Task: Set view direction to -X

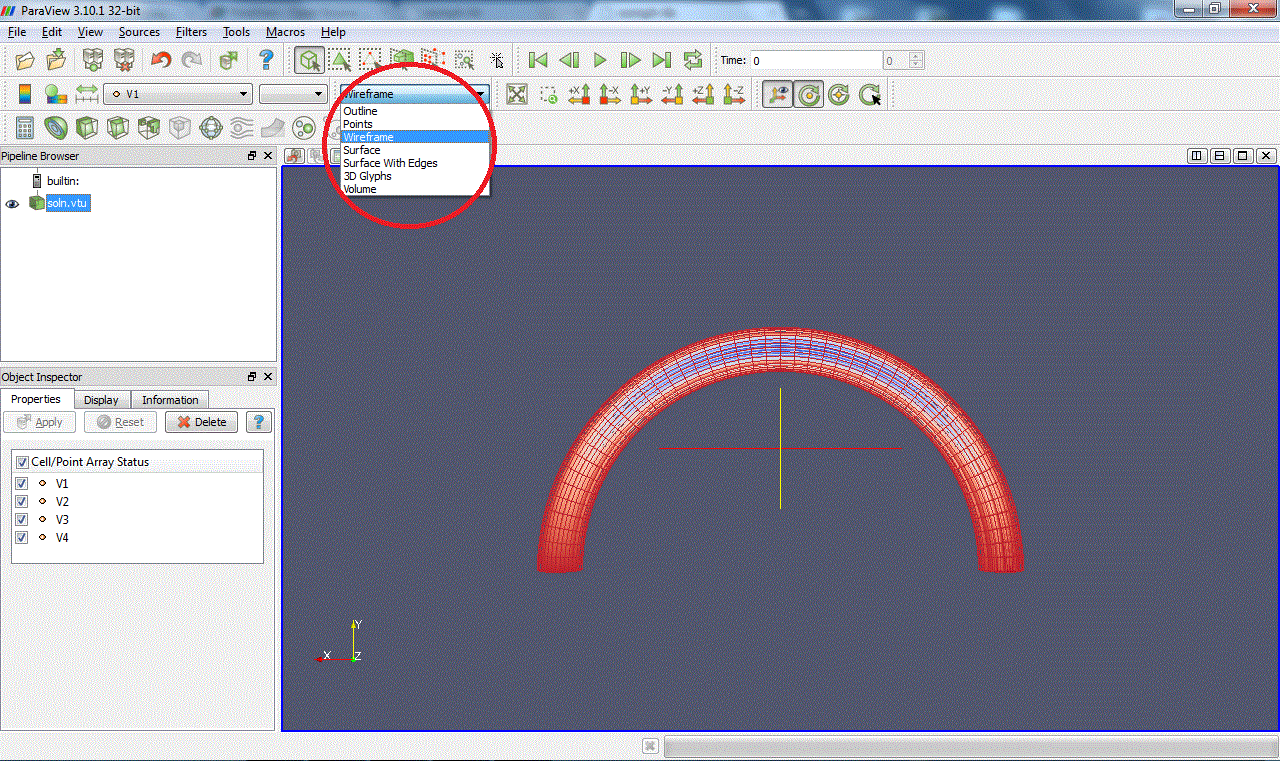Action: (x=611, y=94)
